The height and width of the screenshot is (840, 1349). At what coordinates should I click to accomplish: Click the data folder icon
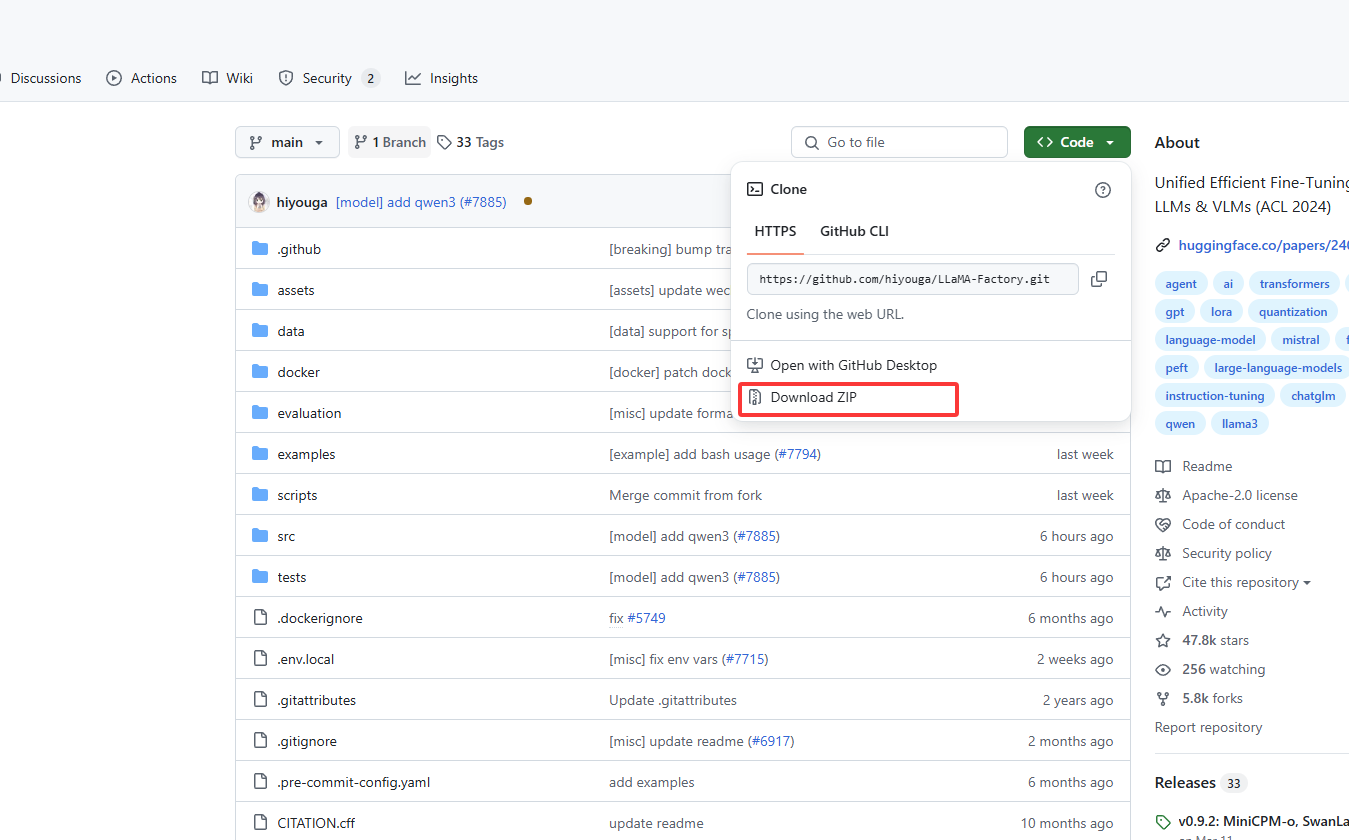click(x=260, y=331)
